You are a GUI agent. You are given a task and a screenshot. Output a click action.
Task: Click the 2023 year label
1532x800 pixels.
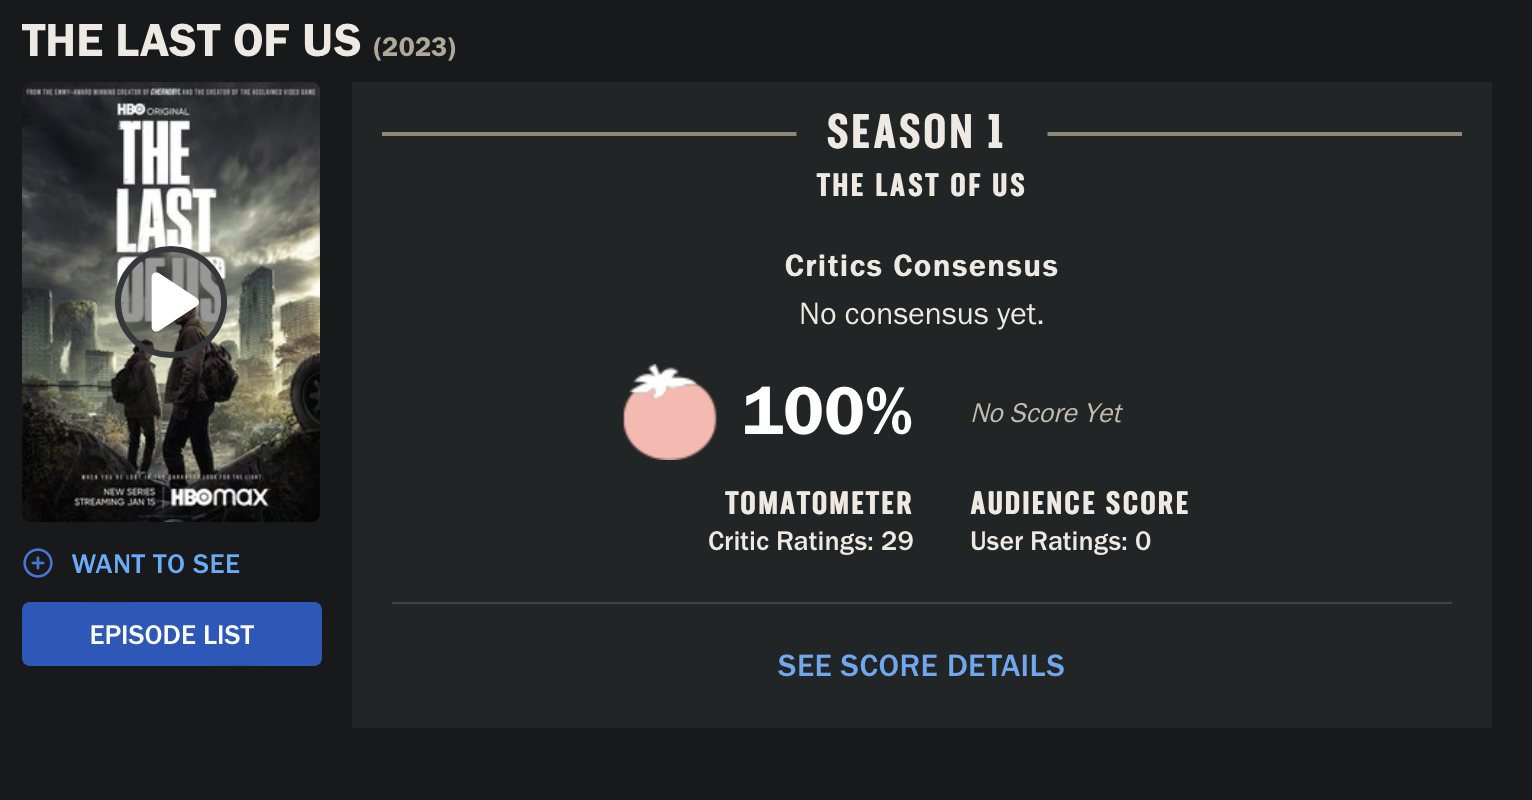coord(415,47)
